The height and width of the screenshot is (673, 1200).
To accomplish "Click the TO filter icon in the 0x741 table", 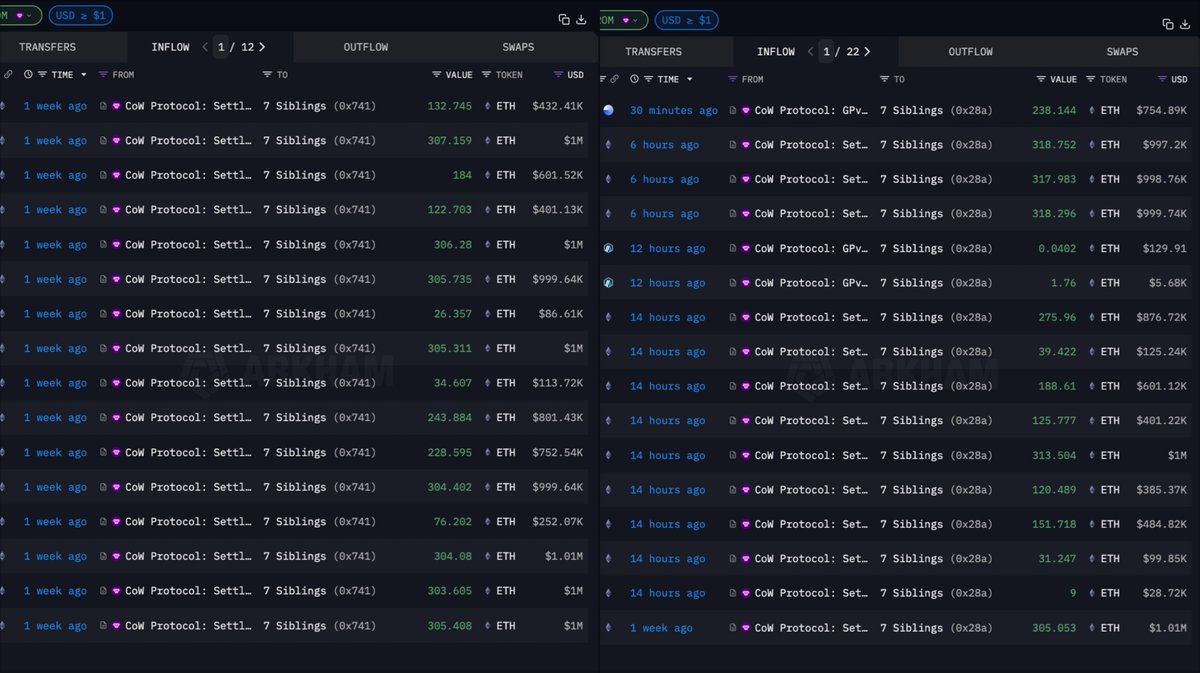I will pyautogui.click(x=268, y=75).
